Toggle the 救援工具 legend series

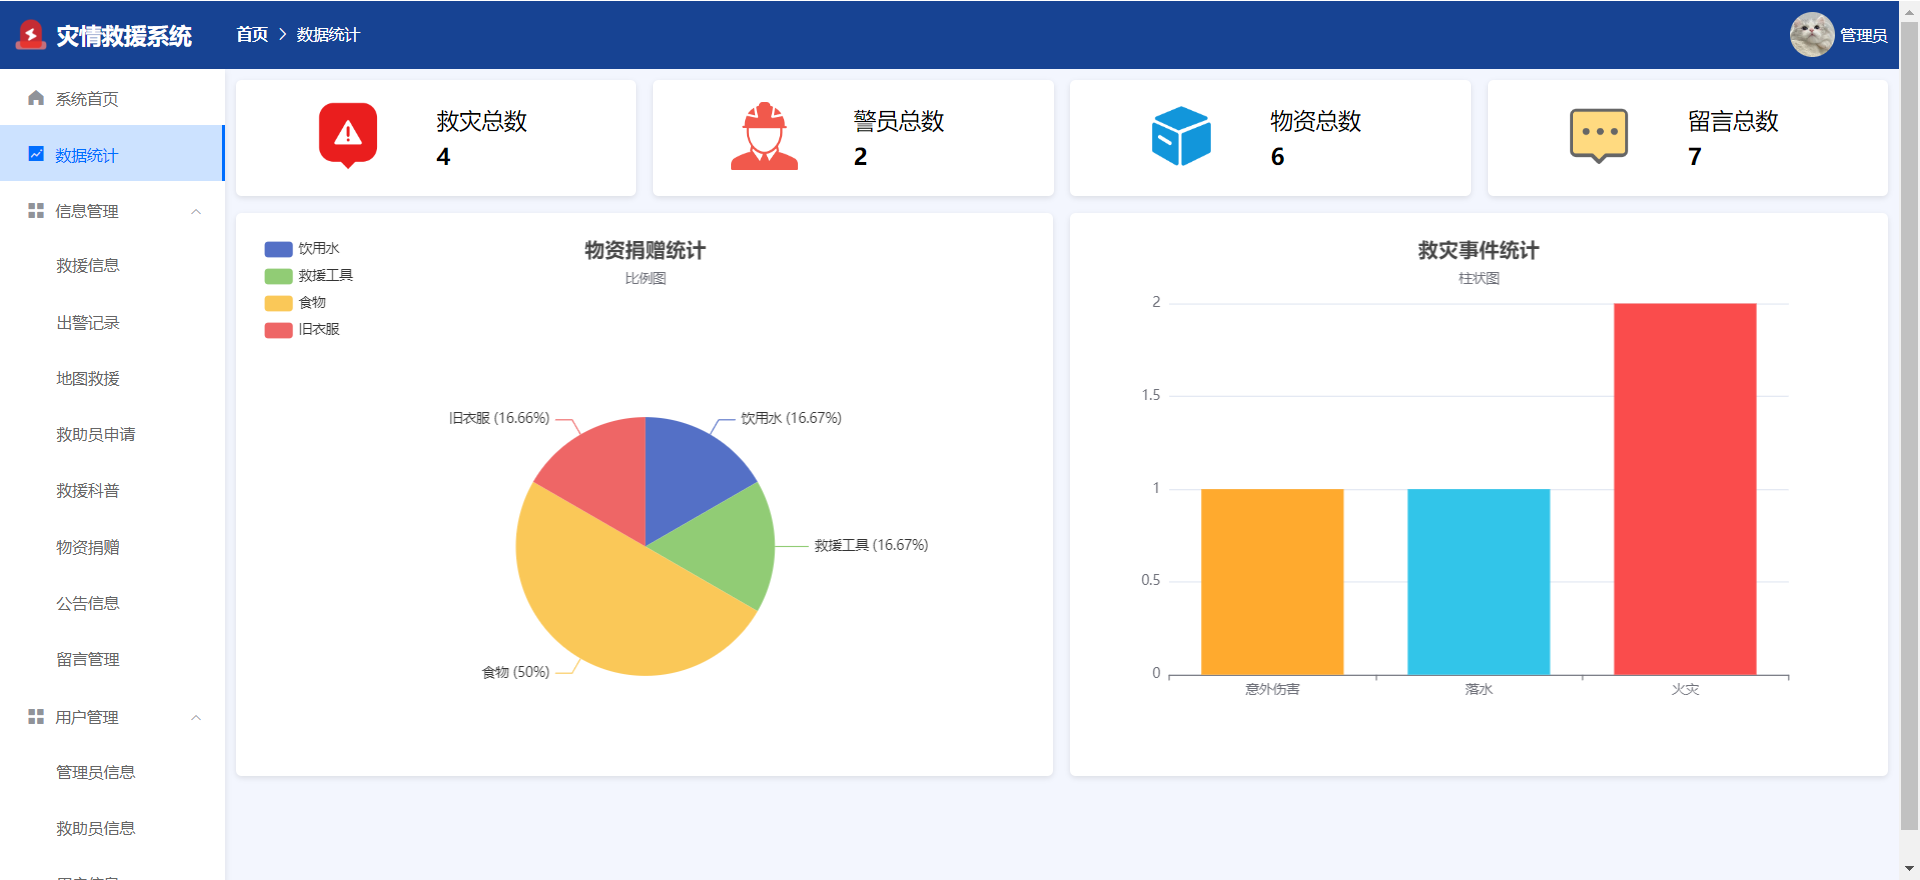309,275
